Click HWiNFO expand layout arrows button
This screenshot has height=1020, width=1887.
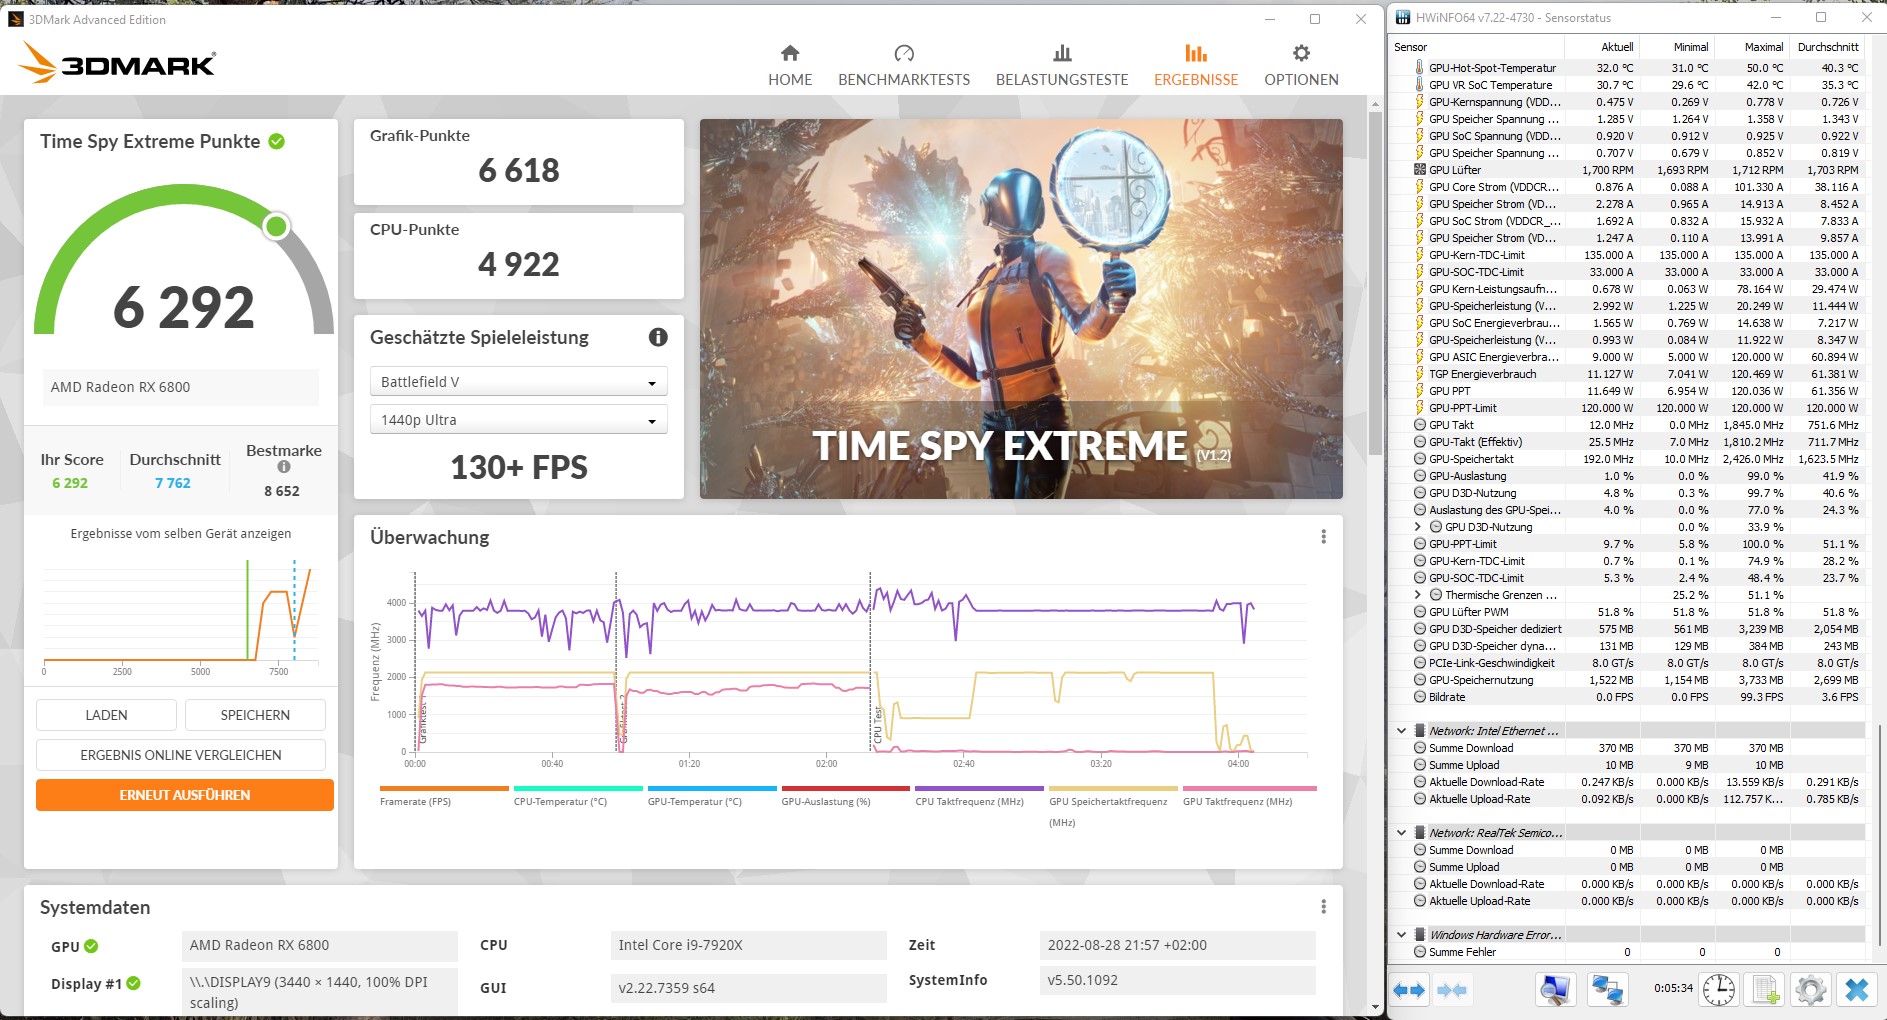(1409, 990)
